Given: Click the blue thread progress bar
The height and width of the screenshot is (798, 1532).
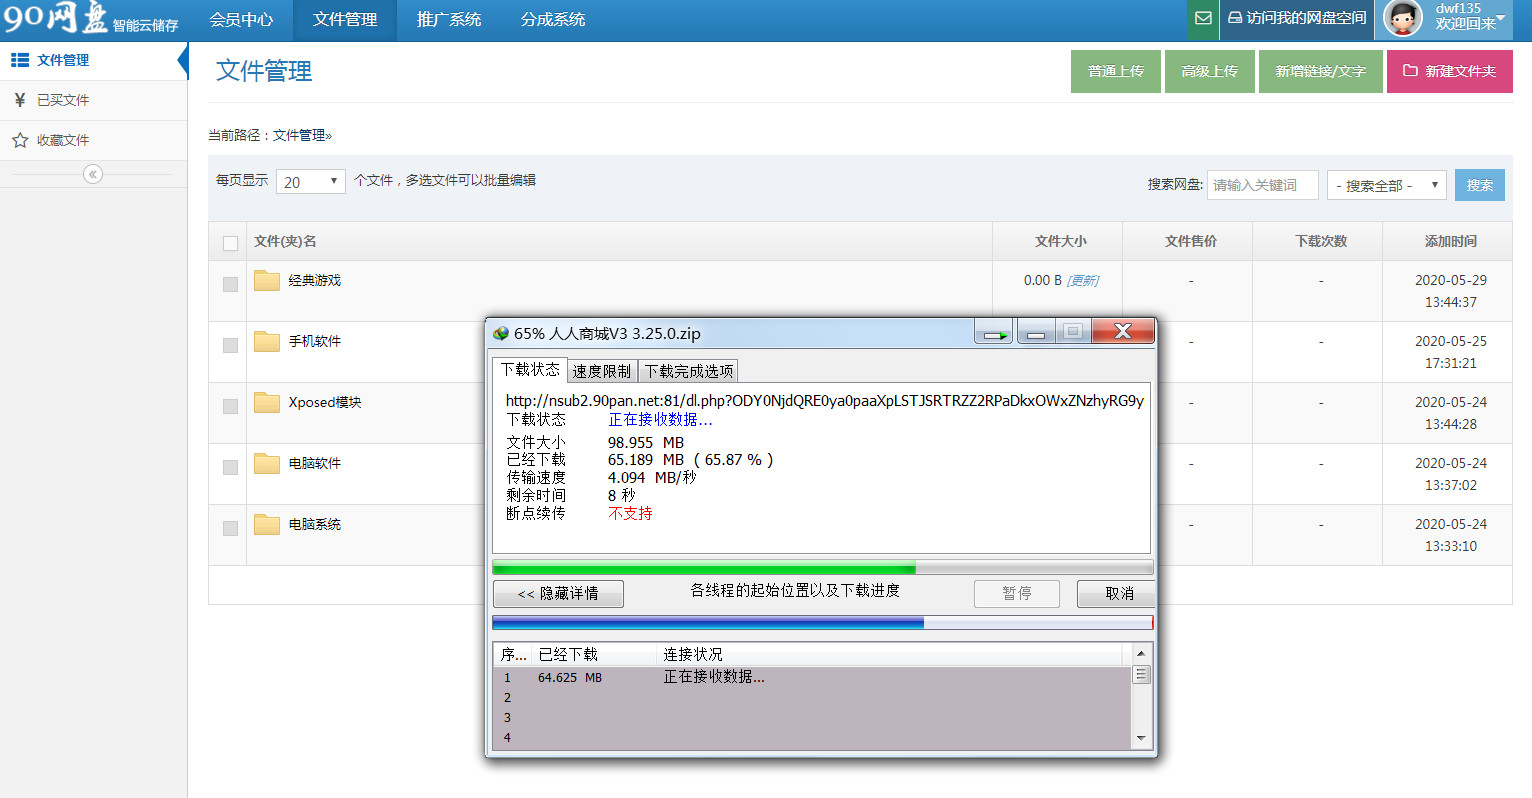Looking at the screenshot, I should (x=822, y=623).
